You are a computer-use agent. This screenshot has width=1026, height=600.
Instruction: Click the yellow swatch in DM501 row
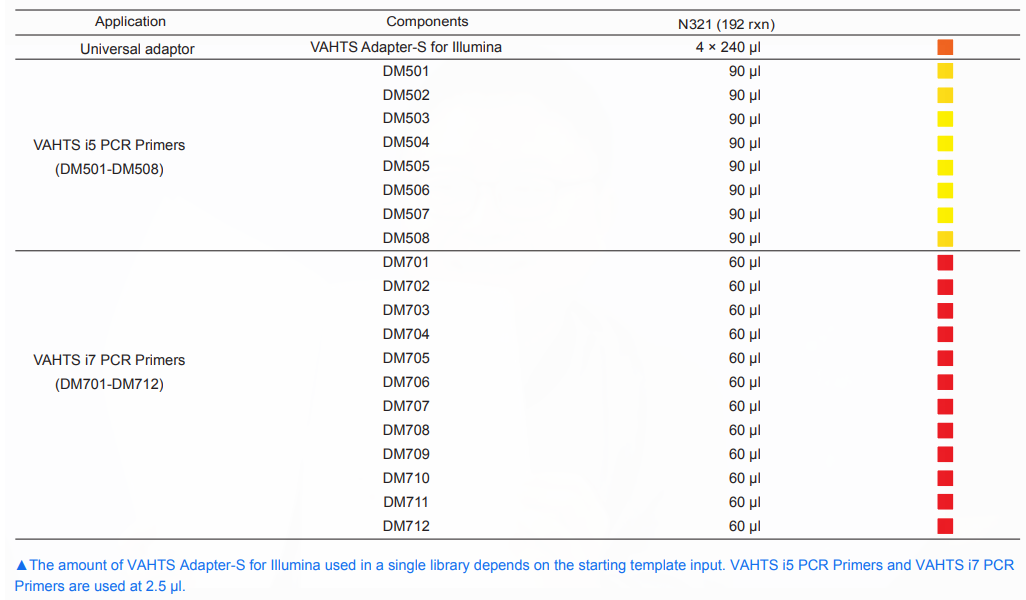pos(945,71)
